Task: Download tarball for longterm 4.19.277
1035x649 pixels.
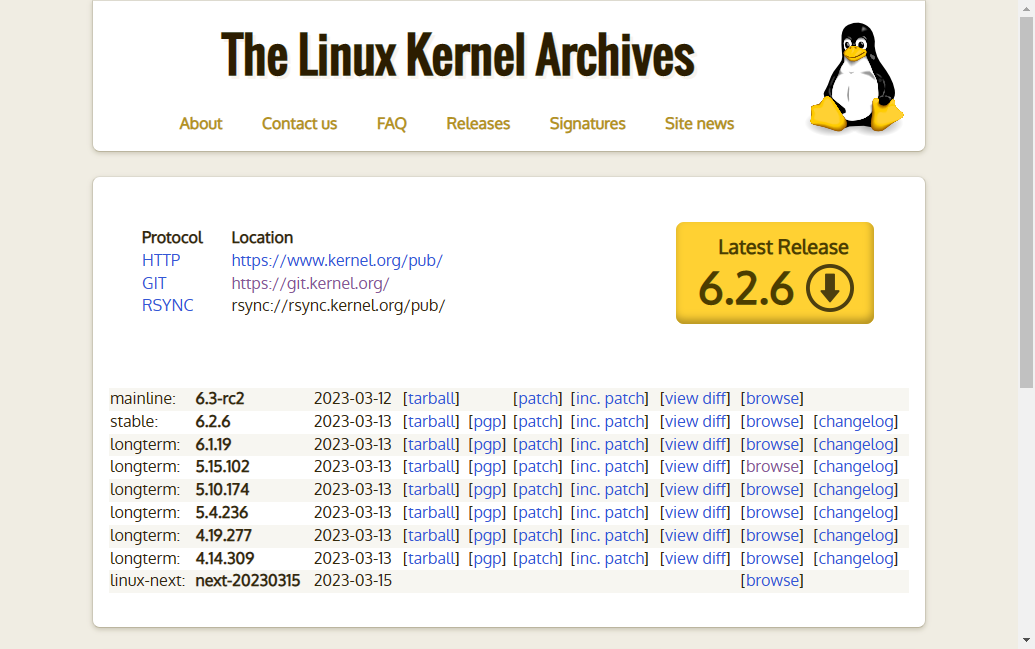Action: [x=431, y=535]
